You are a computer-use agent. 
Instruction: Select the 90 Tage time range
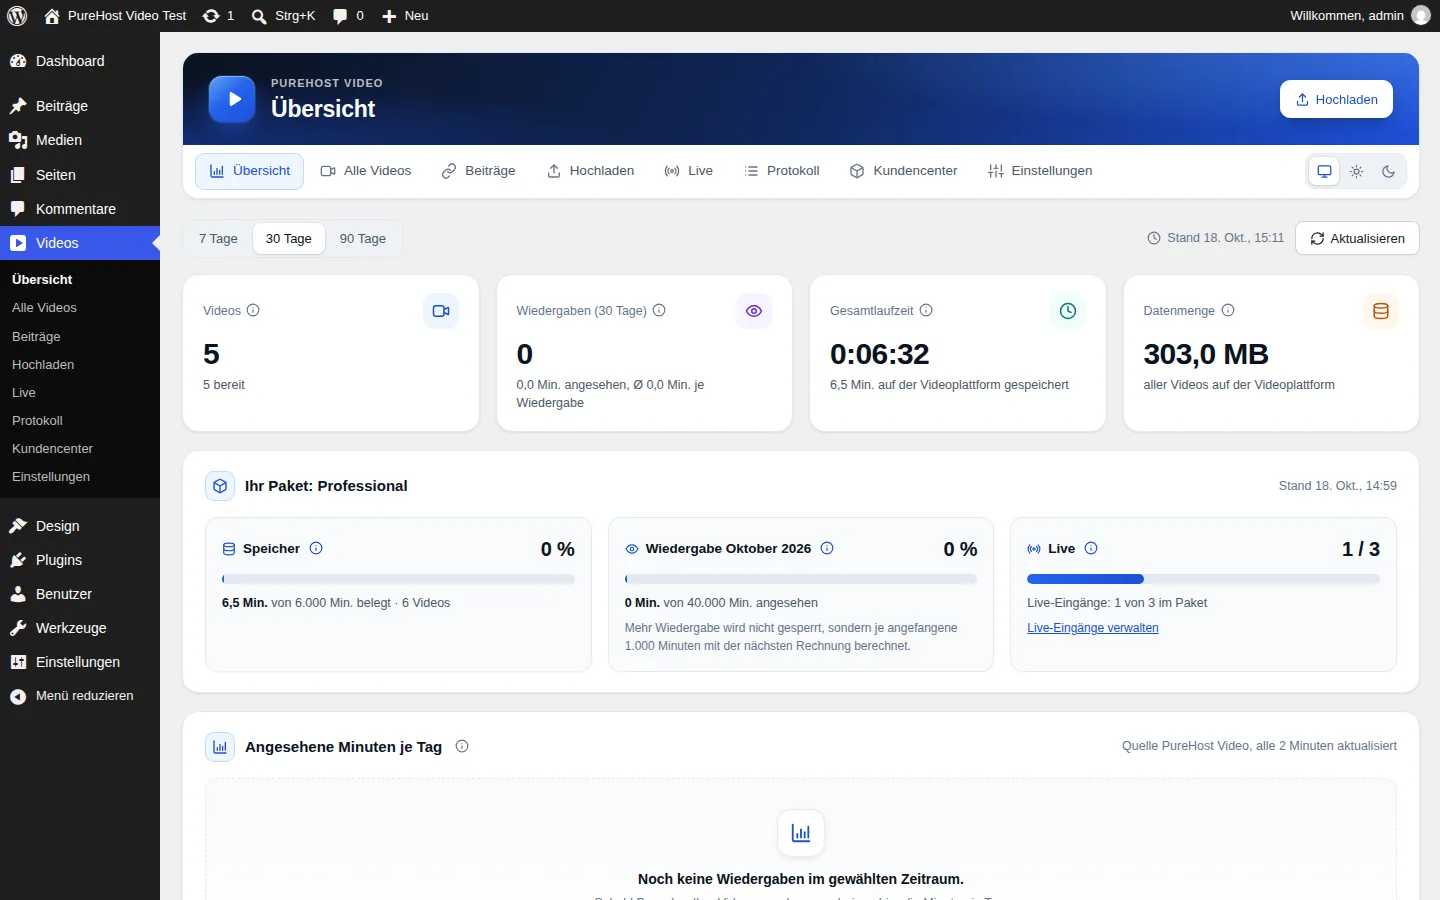point(363,238)
